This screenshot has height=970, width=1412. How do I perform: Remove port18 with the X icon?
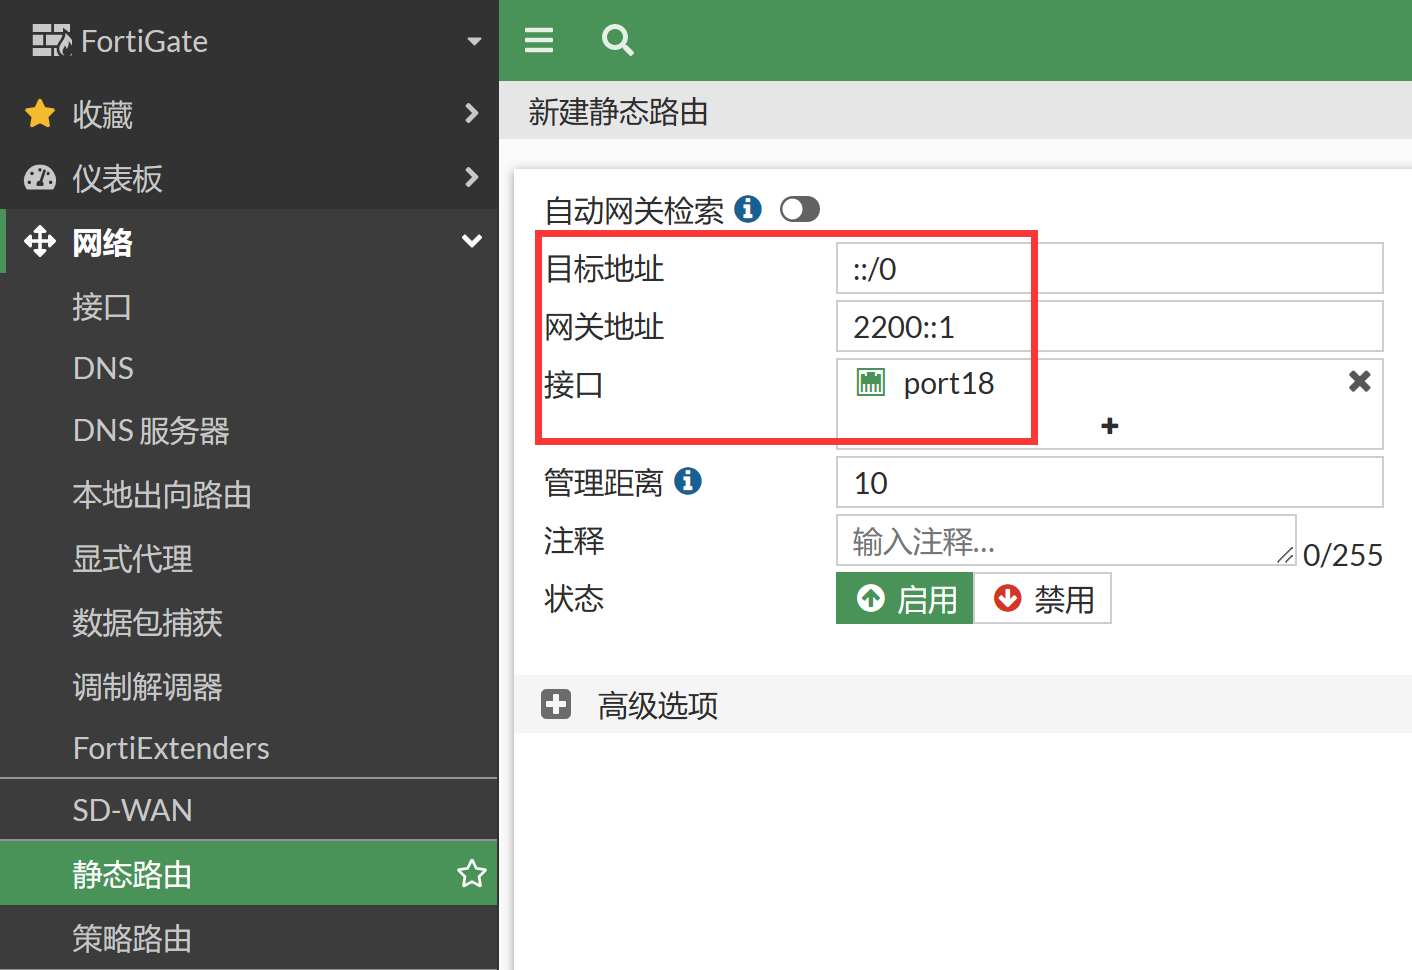tap(1359, 381)
